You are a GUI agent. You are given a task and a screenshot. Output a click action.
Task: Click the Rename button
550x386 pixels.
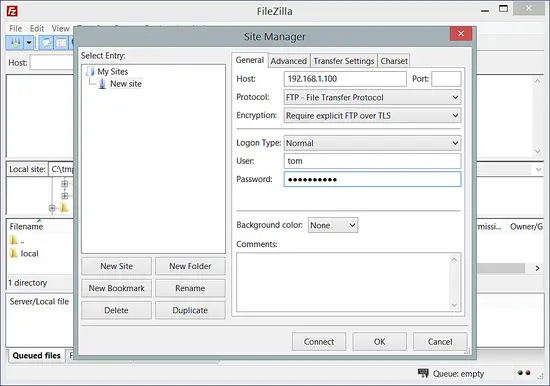(x=190, y=288)
